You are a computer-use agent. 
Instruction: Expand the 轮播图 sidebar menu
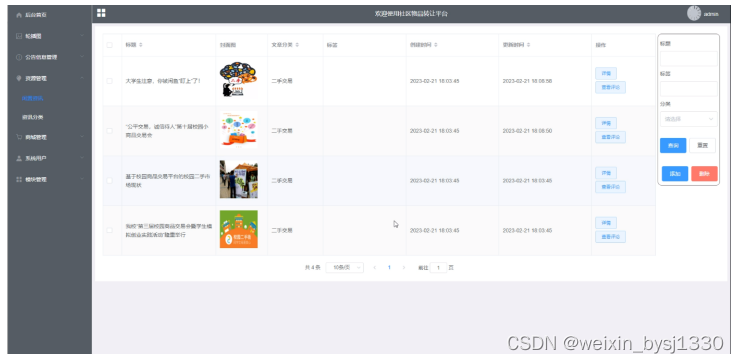[82, 36]
